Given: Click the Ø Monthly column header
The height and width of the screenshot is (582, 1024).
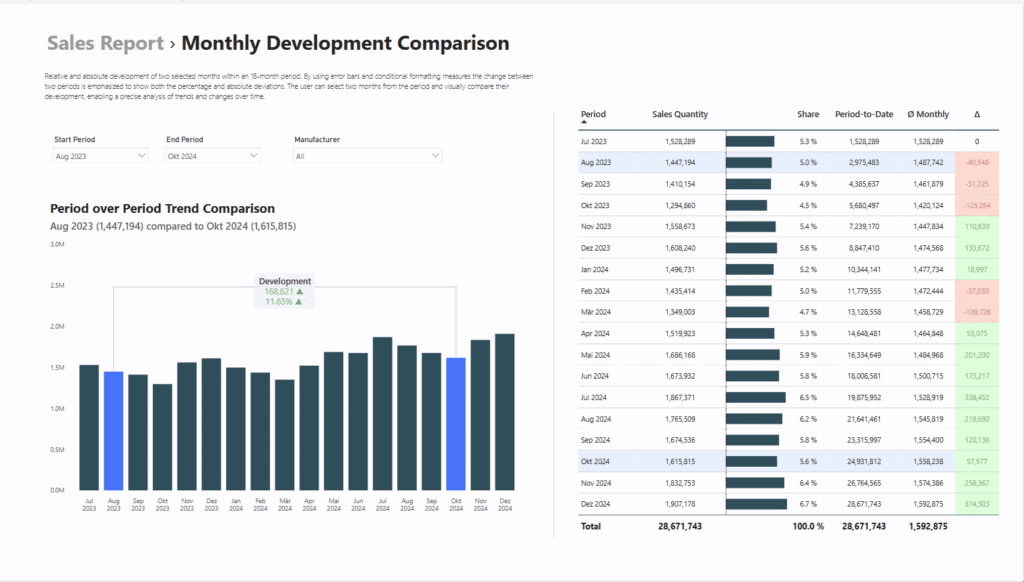Looking at the screenshot, I should [928, 115].
